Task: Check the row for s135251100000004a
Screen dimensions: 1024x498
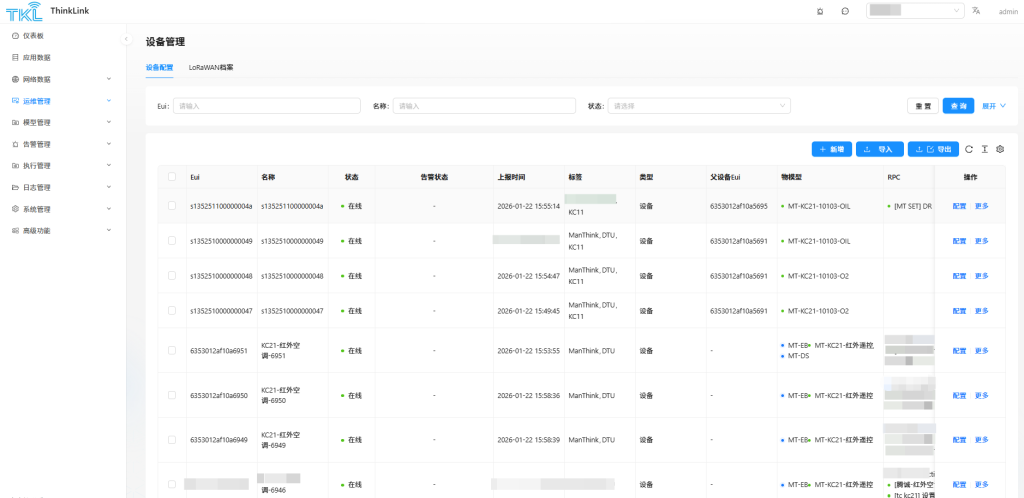Action: point(172,206)
